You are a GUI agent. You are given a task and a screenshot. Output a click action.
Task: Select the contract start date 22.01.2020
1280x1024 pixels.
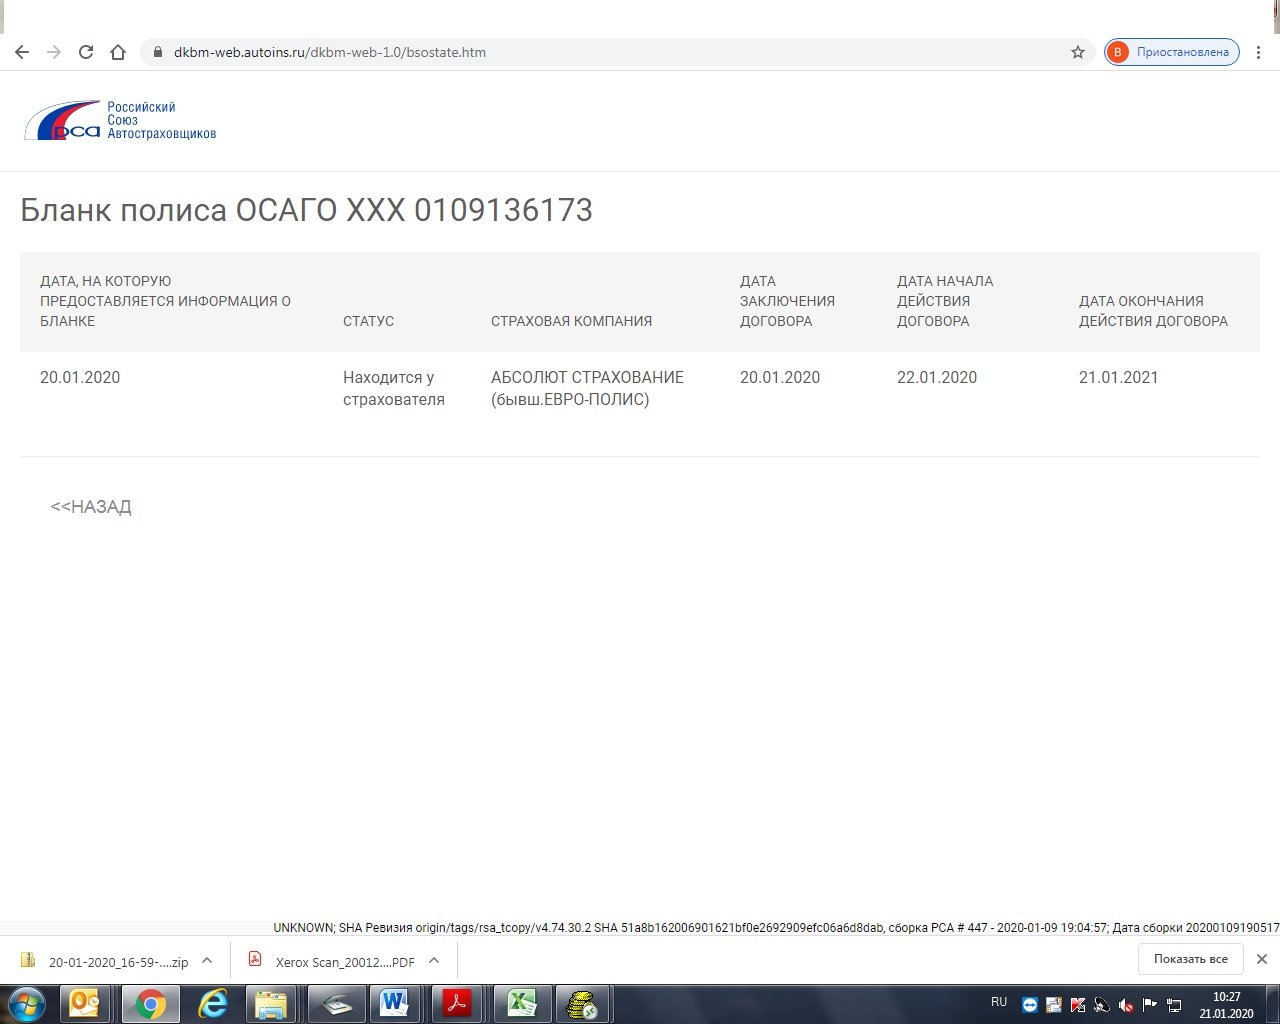(x=937, y=377)
